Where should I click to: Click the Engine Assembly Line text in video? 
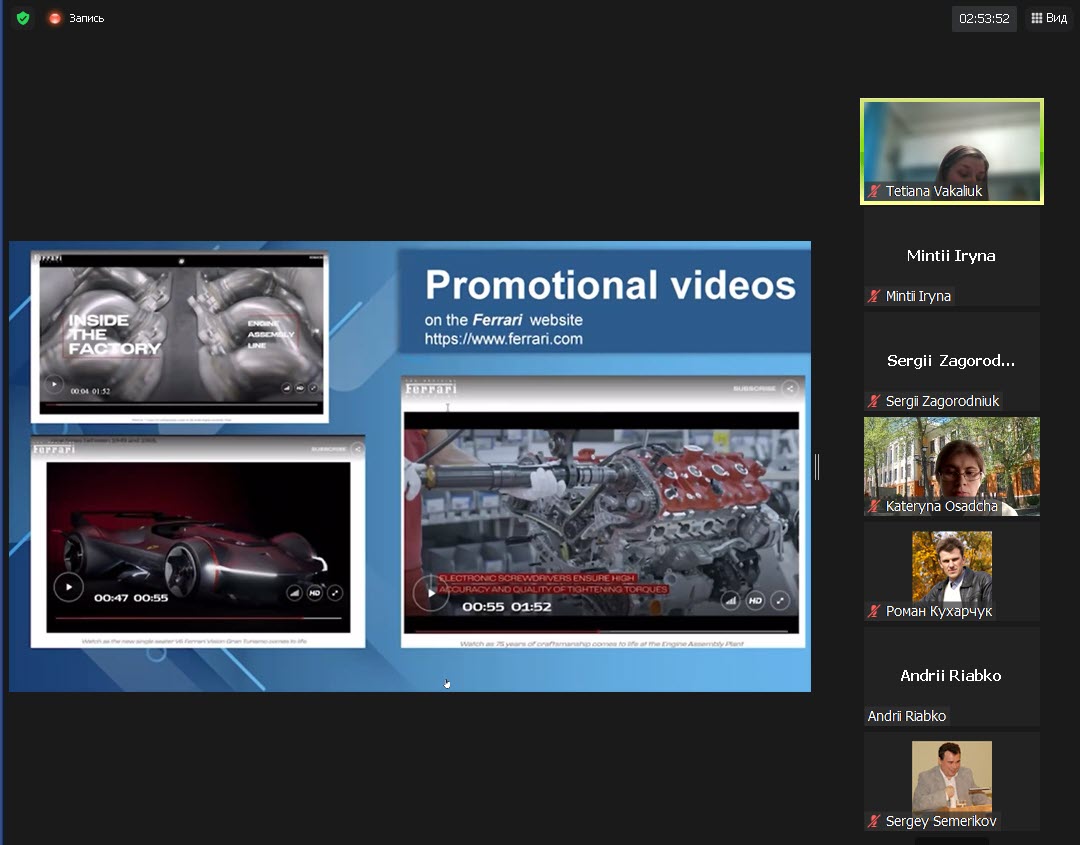click(x=271, y=334)
